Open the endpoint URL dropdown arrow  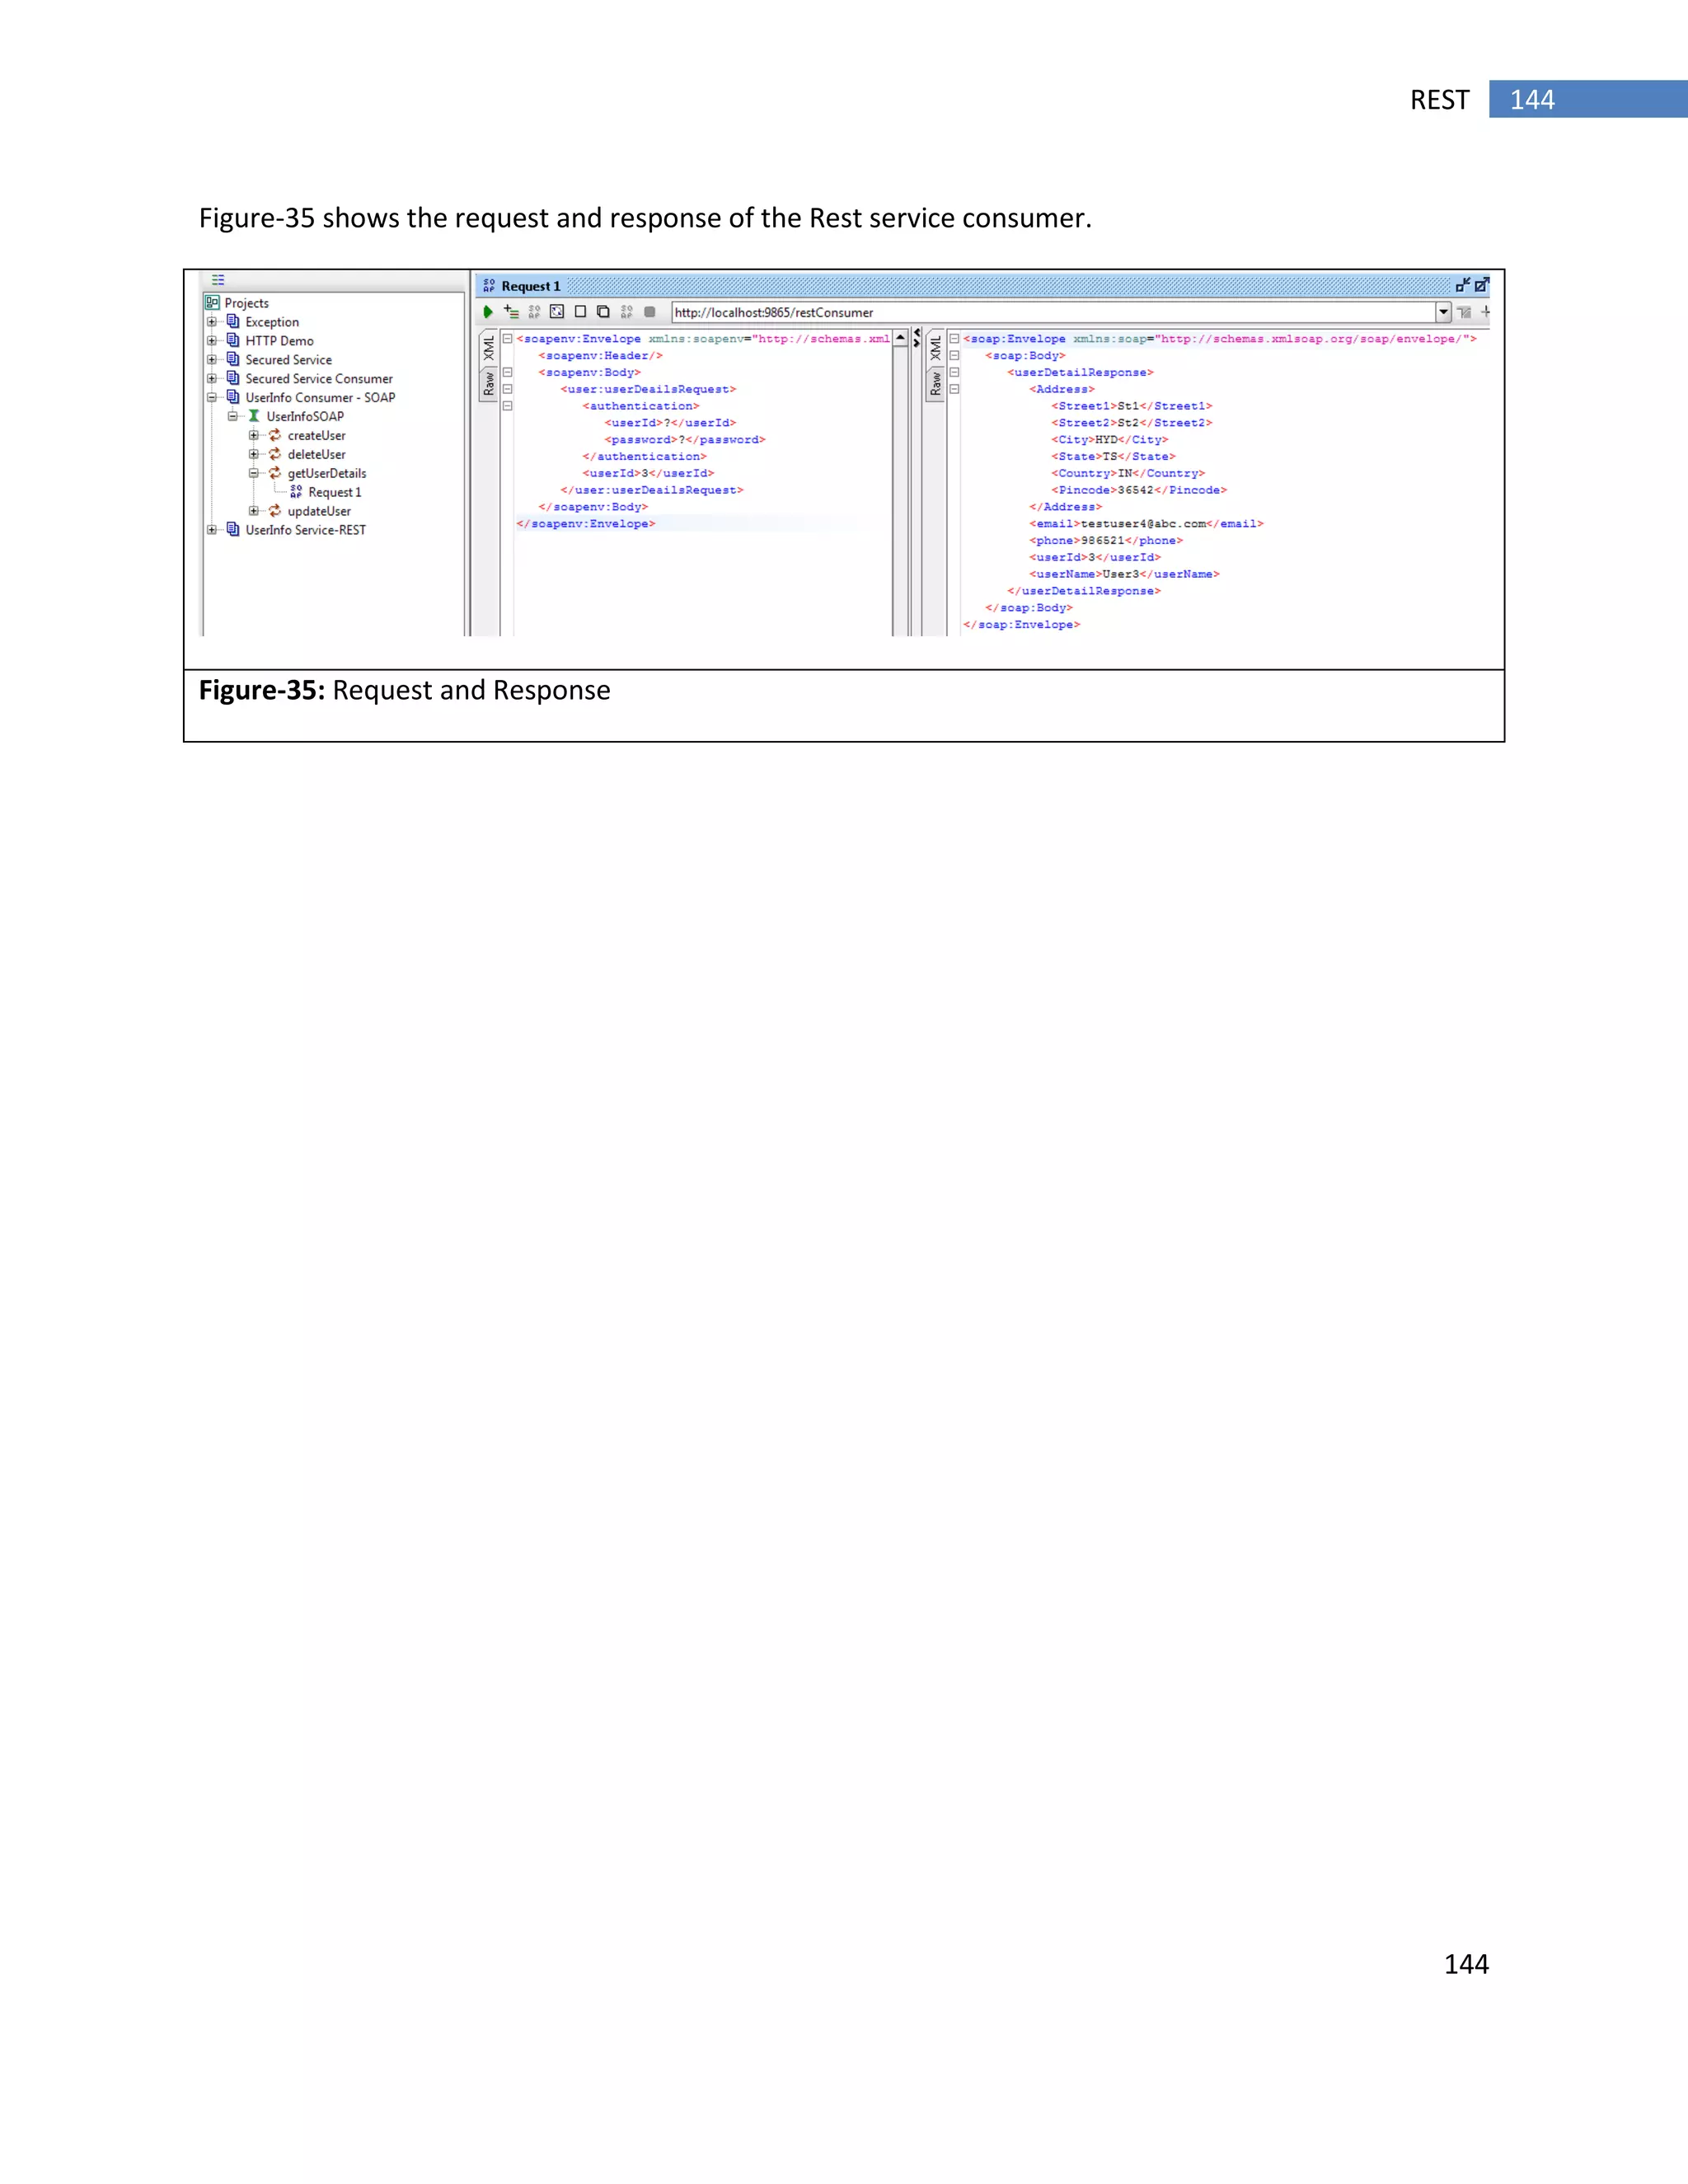[1443, 312]
